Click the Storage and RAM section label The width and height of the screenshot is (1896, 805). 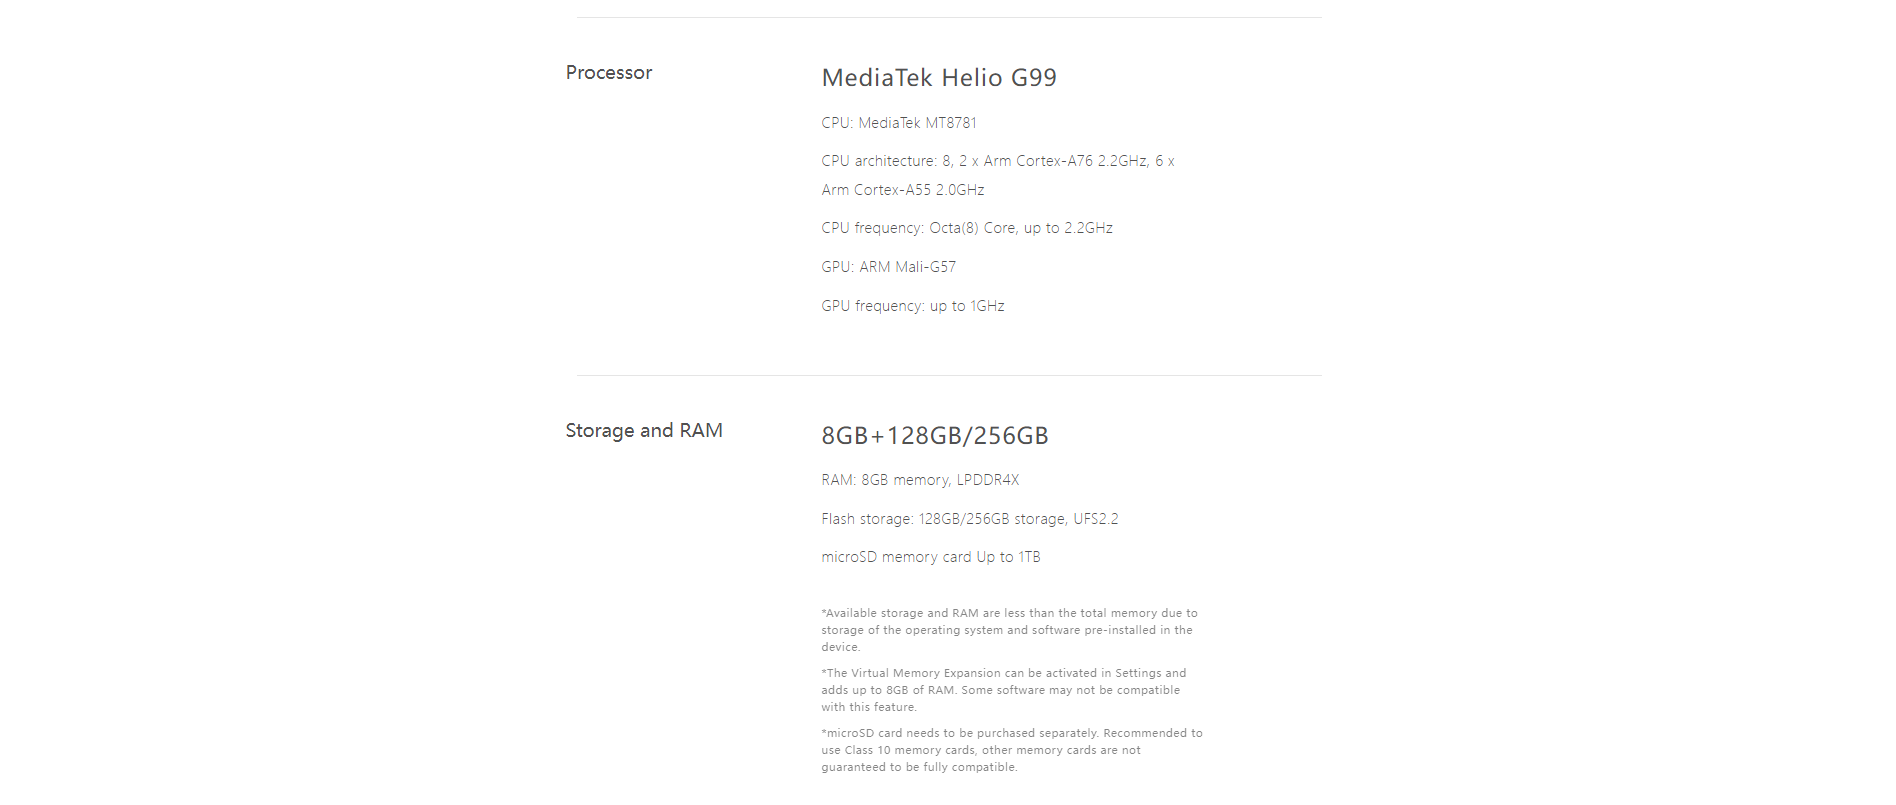[644, 431]
